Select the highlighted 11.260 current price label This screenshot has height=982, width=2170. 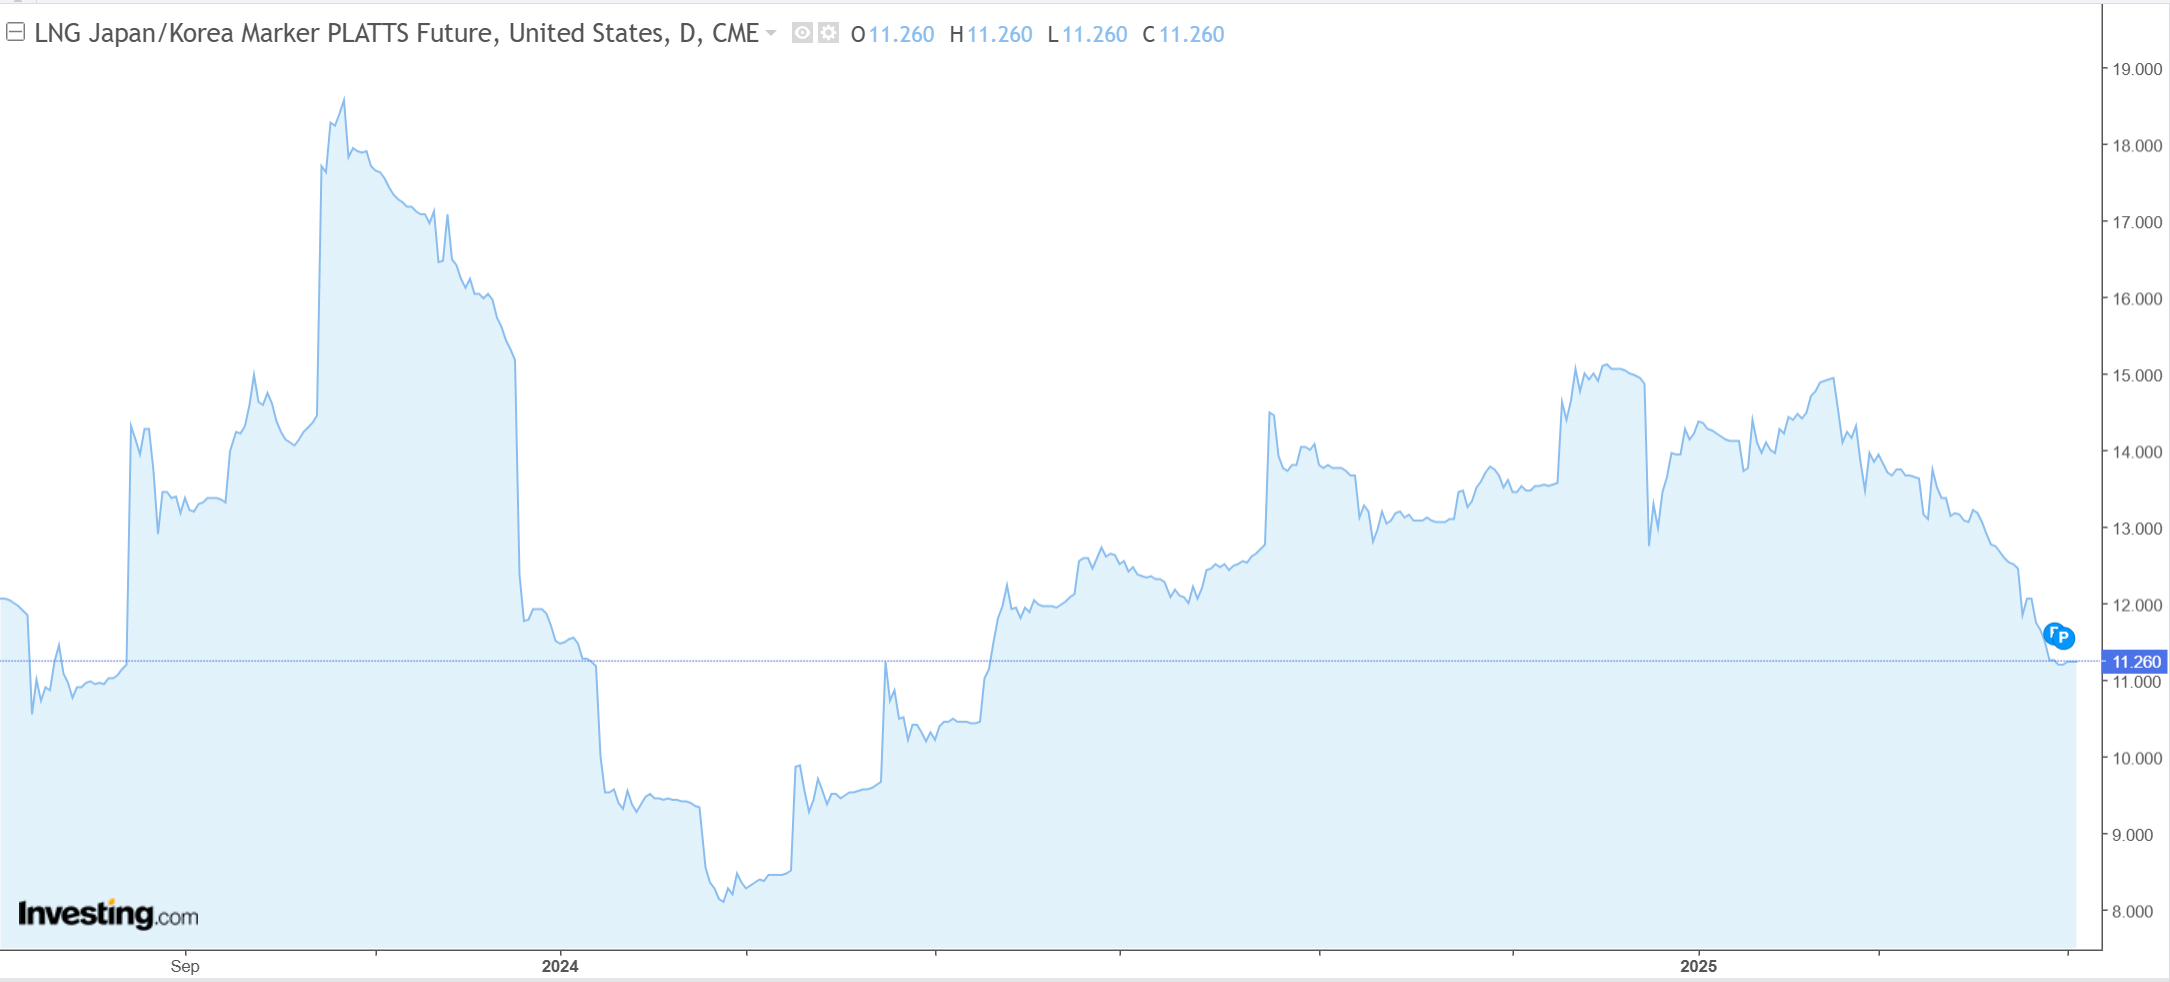click(x=2135, y=662)
